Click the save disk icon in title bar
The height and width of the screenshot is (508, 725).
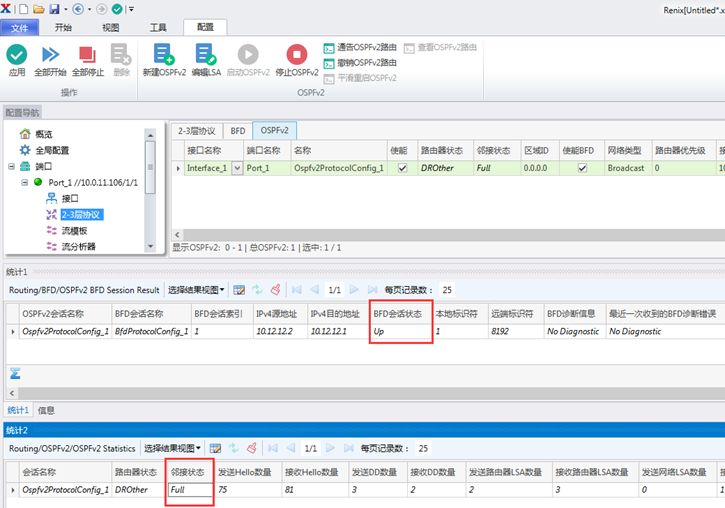coord(54,9)
